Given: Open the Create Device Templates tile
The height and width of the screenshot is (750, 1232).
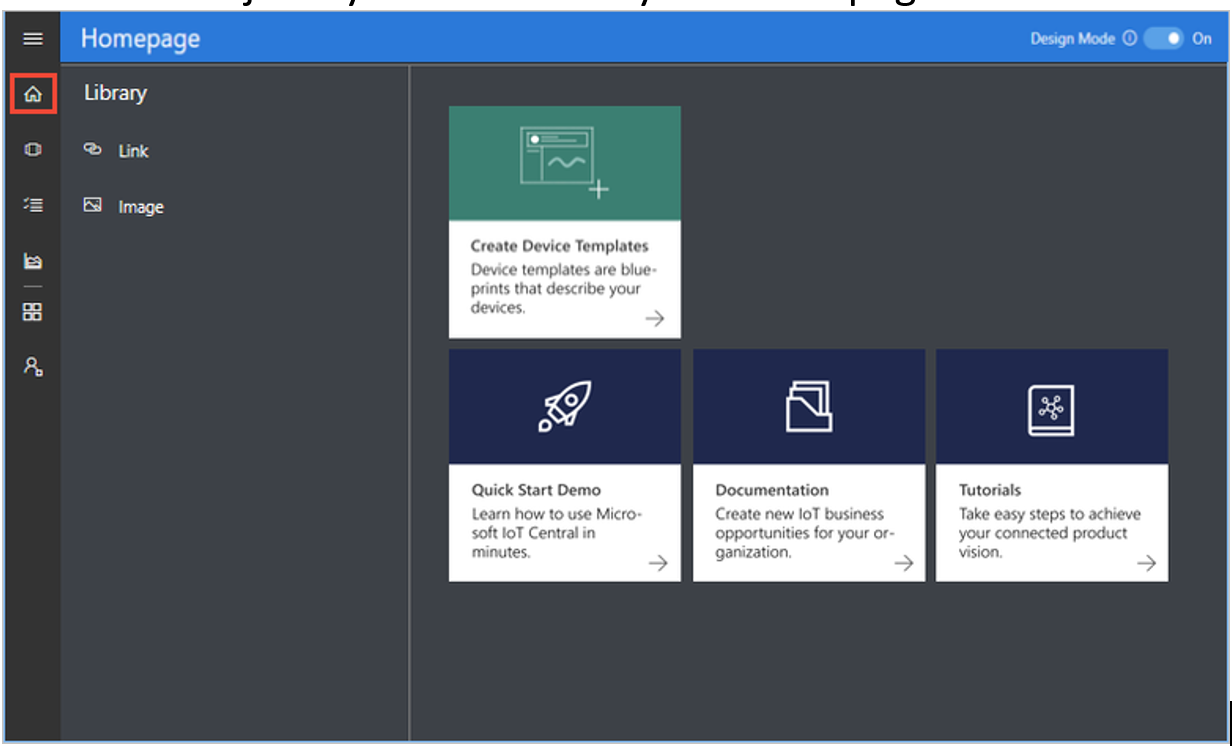Looking at the screenshot, I should point(565,222).
